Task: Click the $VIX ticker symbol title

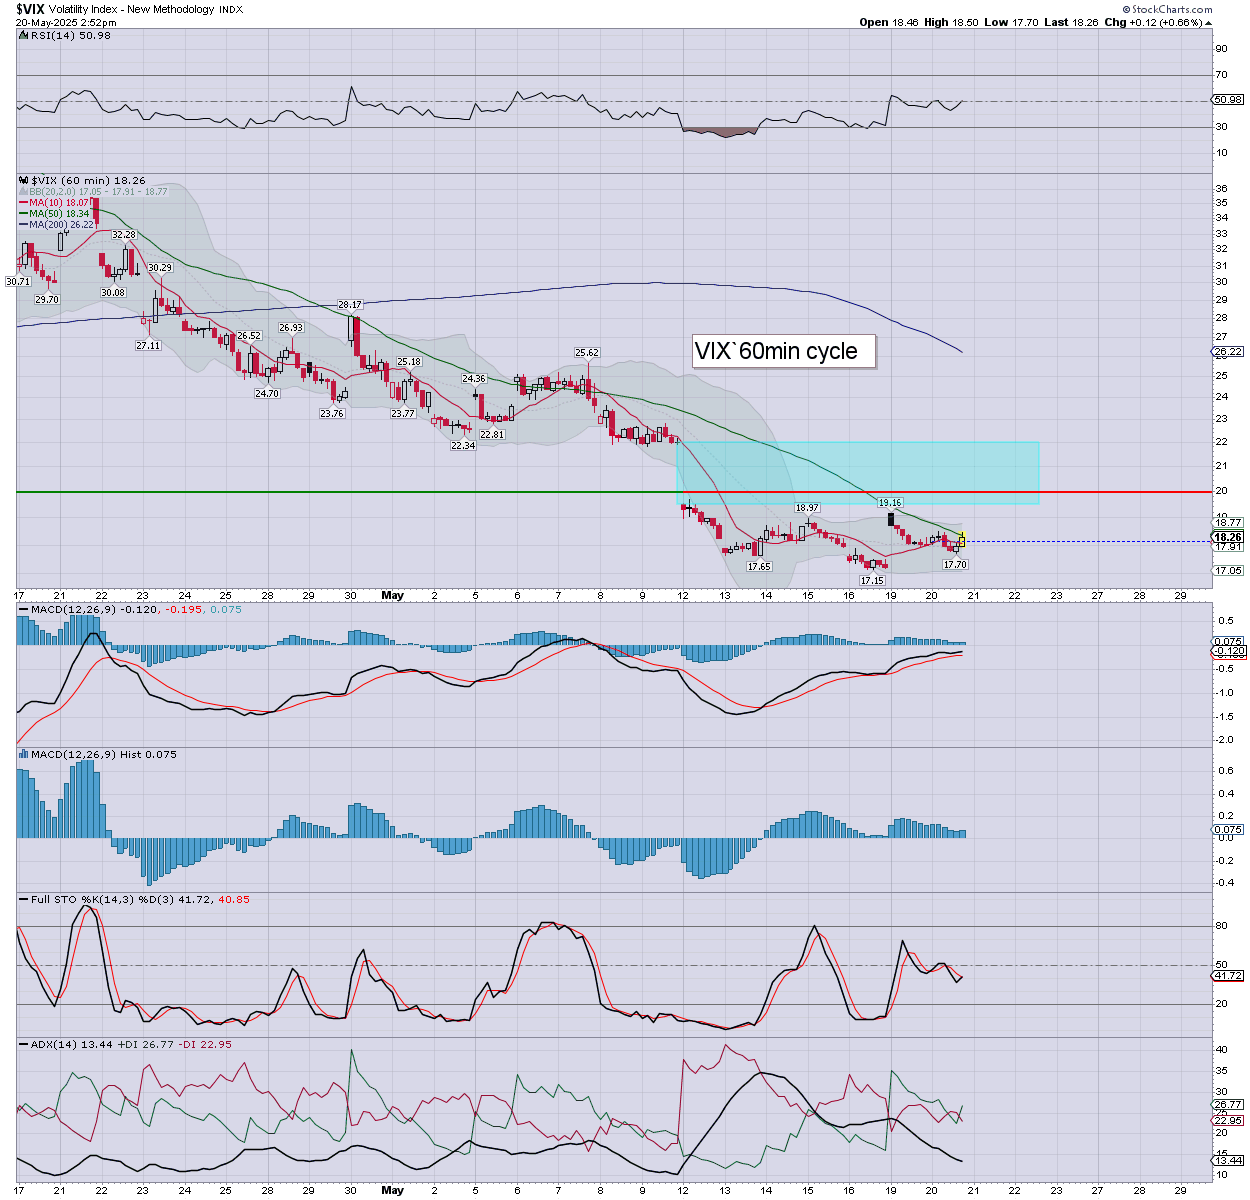Action: [x=30, y=9]
